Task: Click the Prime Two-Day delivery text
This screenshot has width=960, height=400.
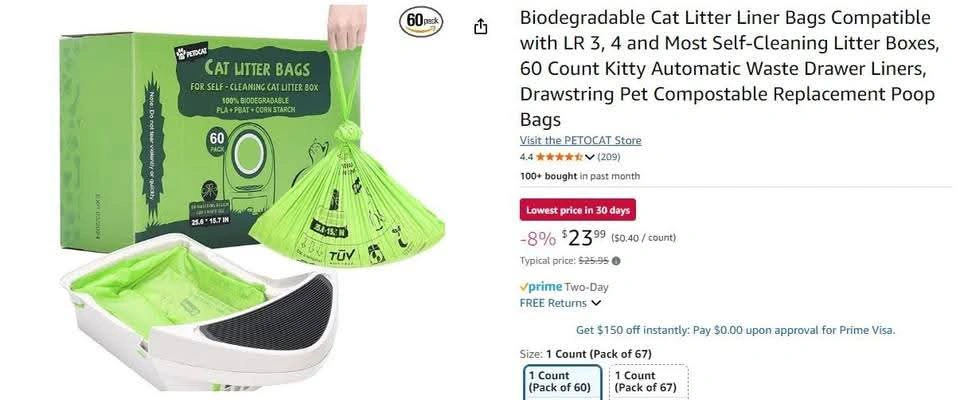Action: pos(564,287)
